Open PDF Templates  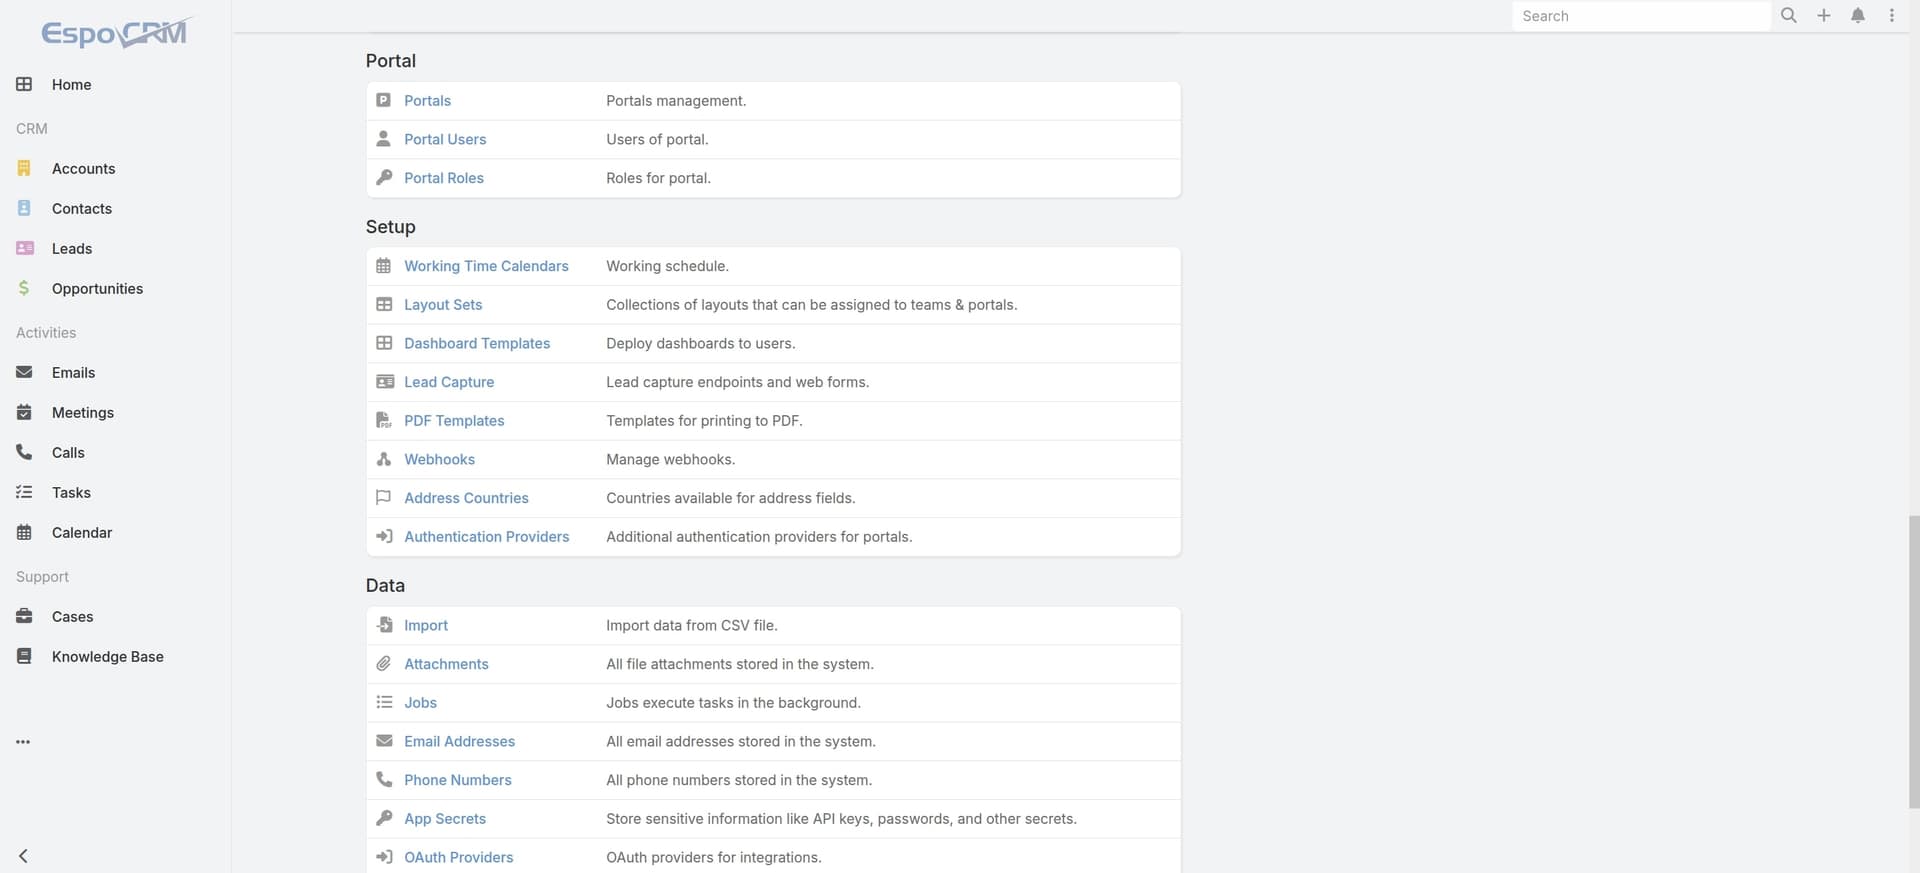click(454, 421)
